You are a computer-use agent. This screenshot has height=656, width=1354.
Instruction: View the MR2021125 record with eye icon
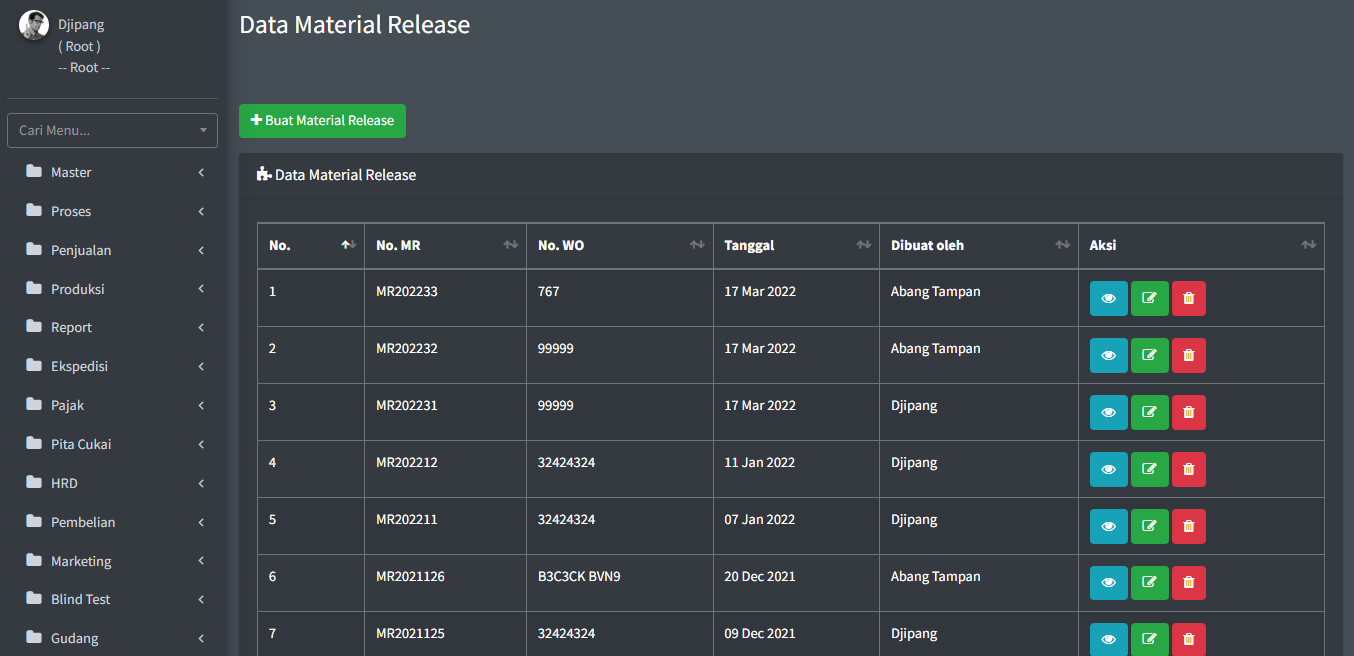pyautogui.click(x=1108, y=640)
